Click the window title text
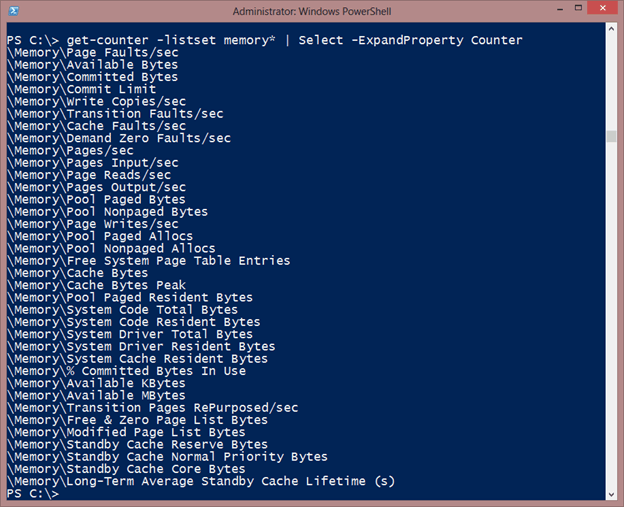 (312, 11)
